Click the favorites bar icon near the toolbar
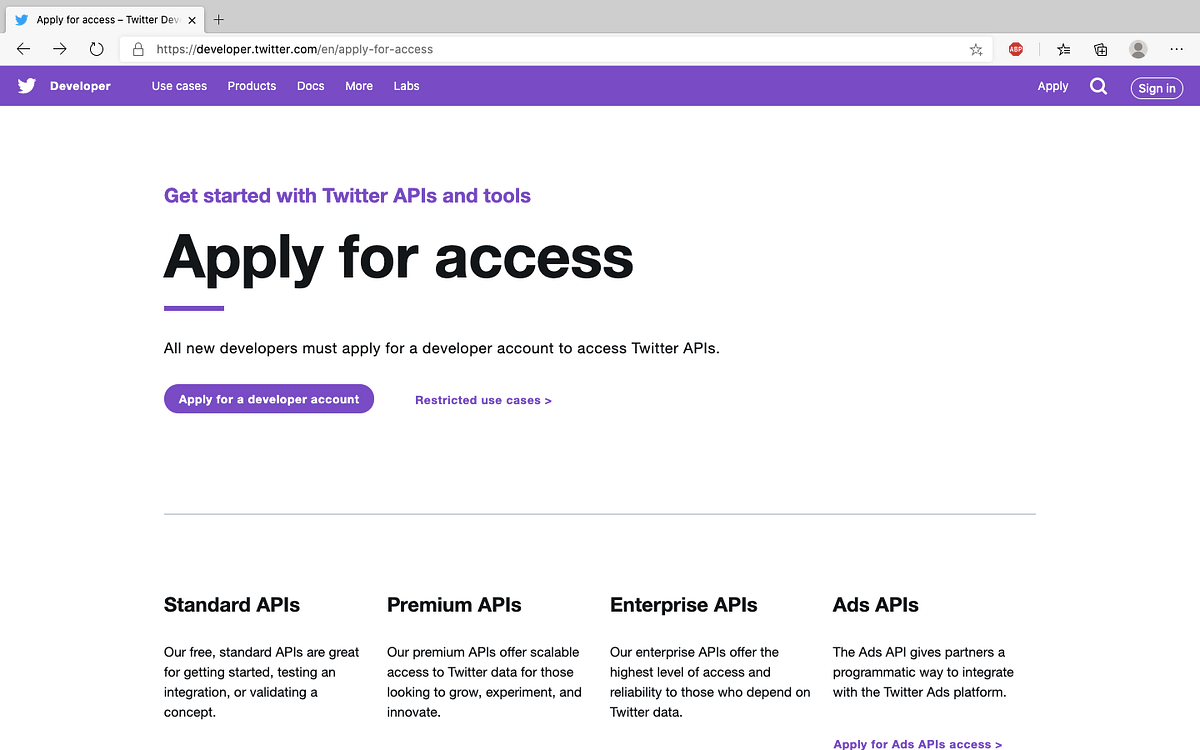 (x=1062, y=48)
